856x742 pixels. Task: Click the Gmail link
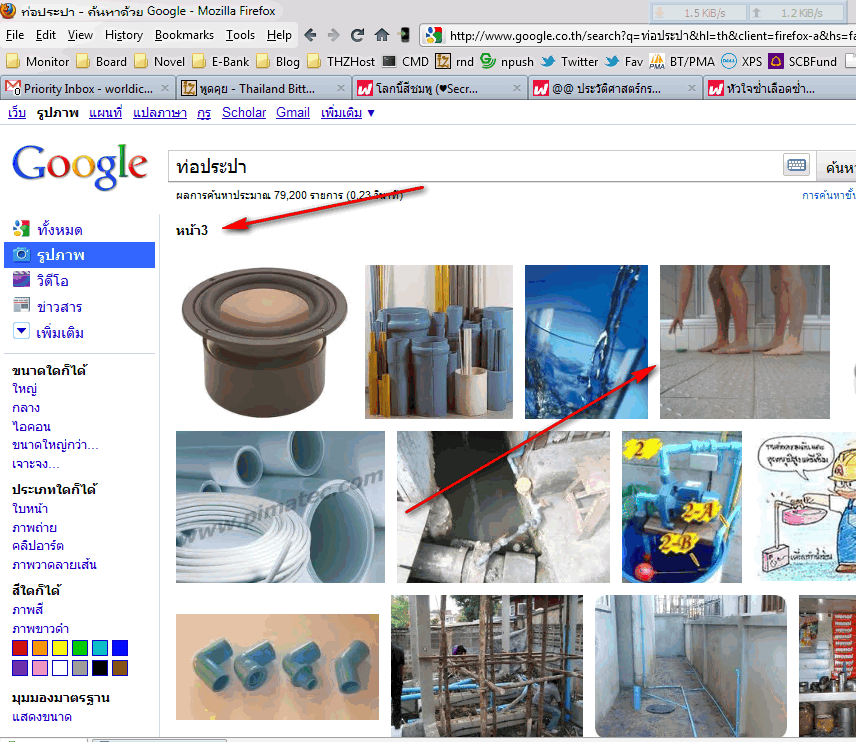point(293,112)
